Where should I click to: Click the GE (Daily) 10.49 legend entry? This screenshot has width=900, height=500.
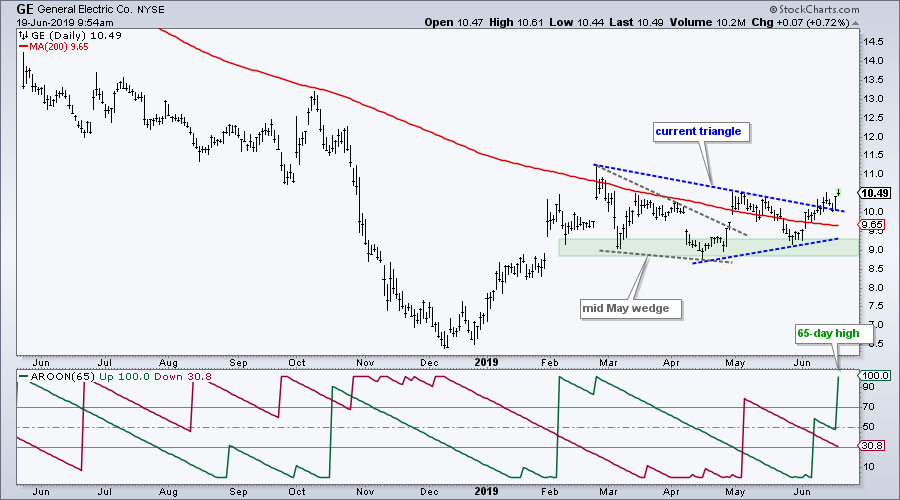tap(76, 36)
